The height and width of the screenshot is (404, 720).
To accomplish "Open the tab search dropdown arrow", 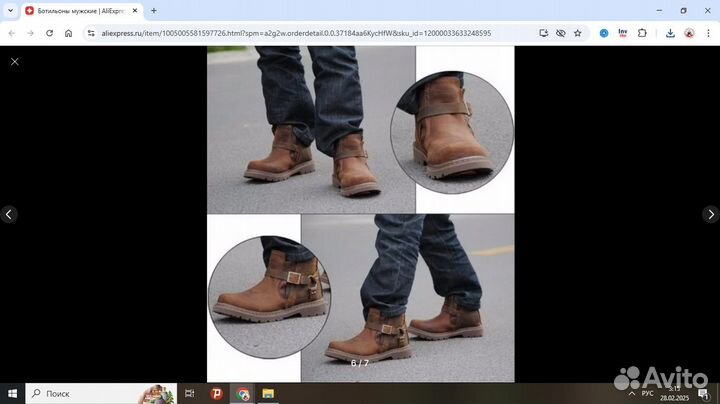I will 10,11.
